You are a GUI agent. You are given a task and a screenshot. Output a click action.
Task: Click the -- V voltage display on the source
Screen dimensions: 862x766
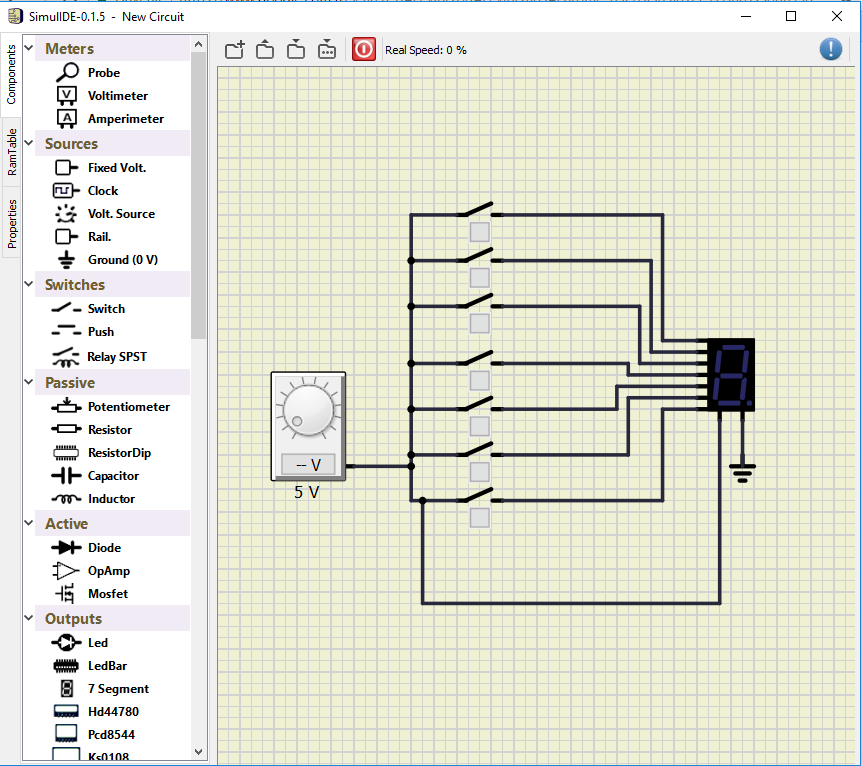[307, 464]
